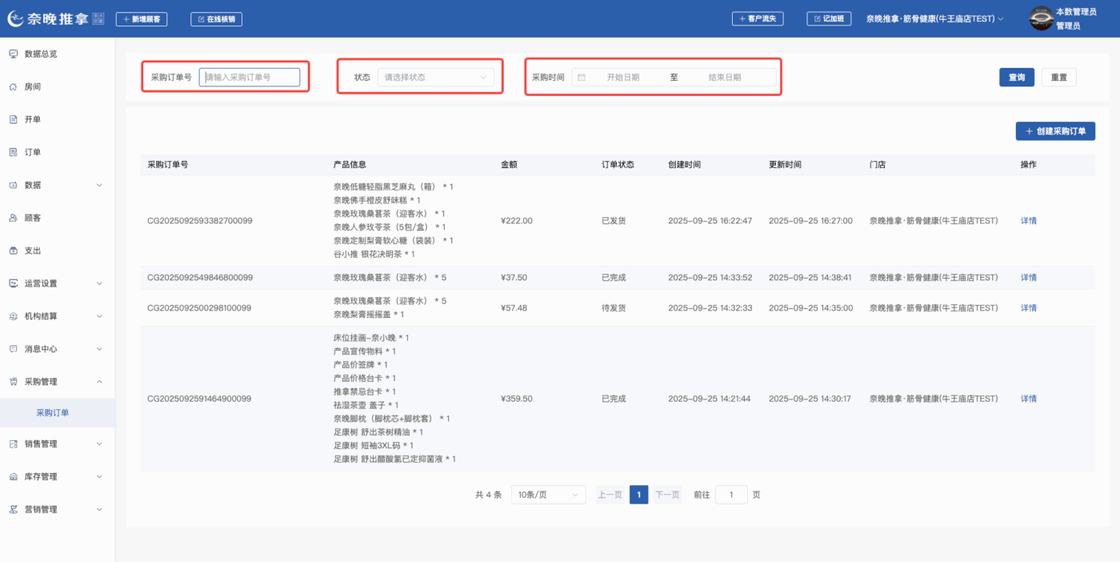This screenshot has height=562, width=1120.
Task: Click the 订单 list icon in sidebar
Action: click(x=13, y=152)
